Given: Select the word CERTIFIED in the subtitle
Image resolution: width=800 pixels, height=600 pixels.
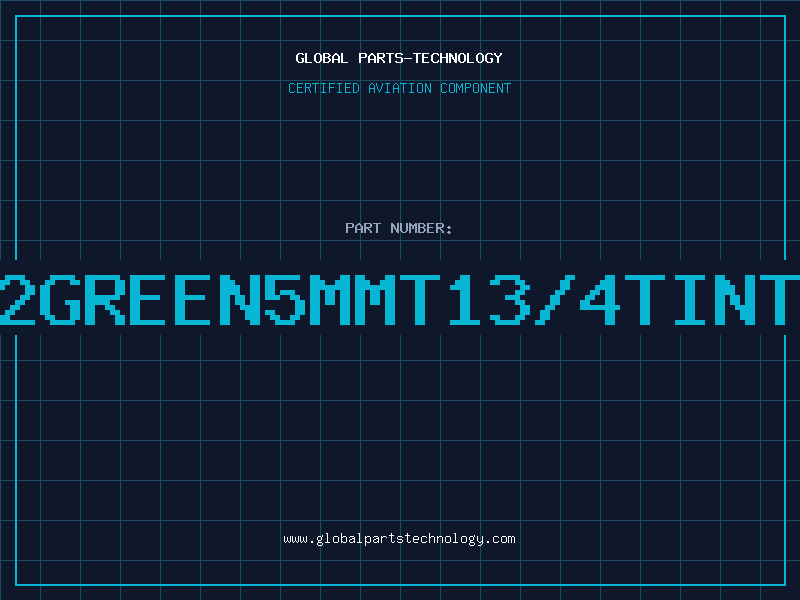Looking at the screenshot, I should [x=324, y=88].
